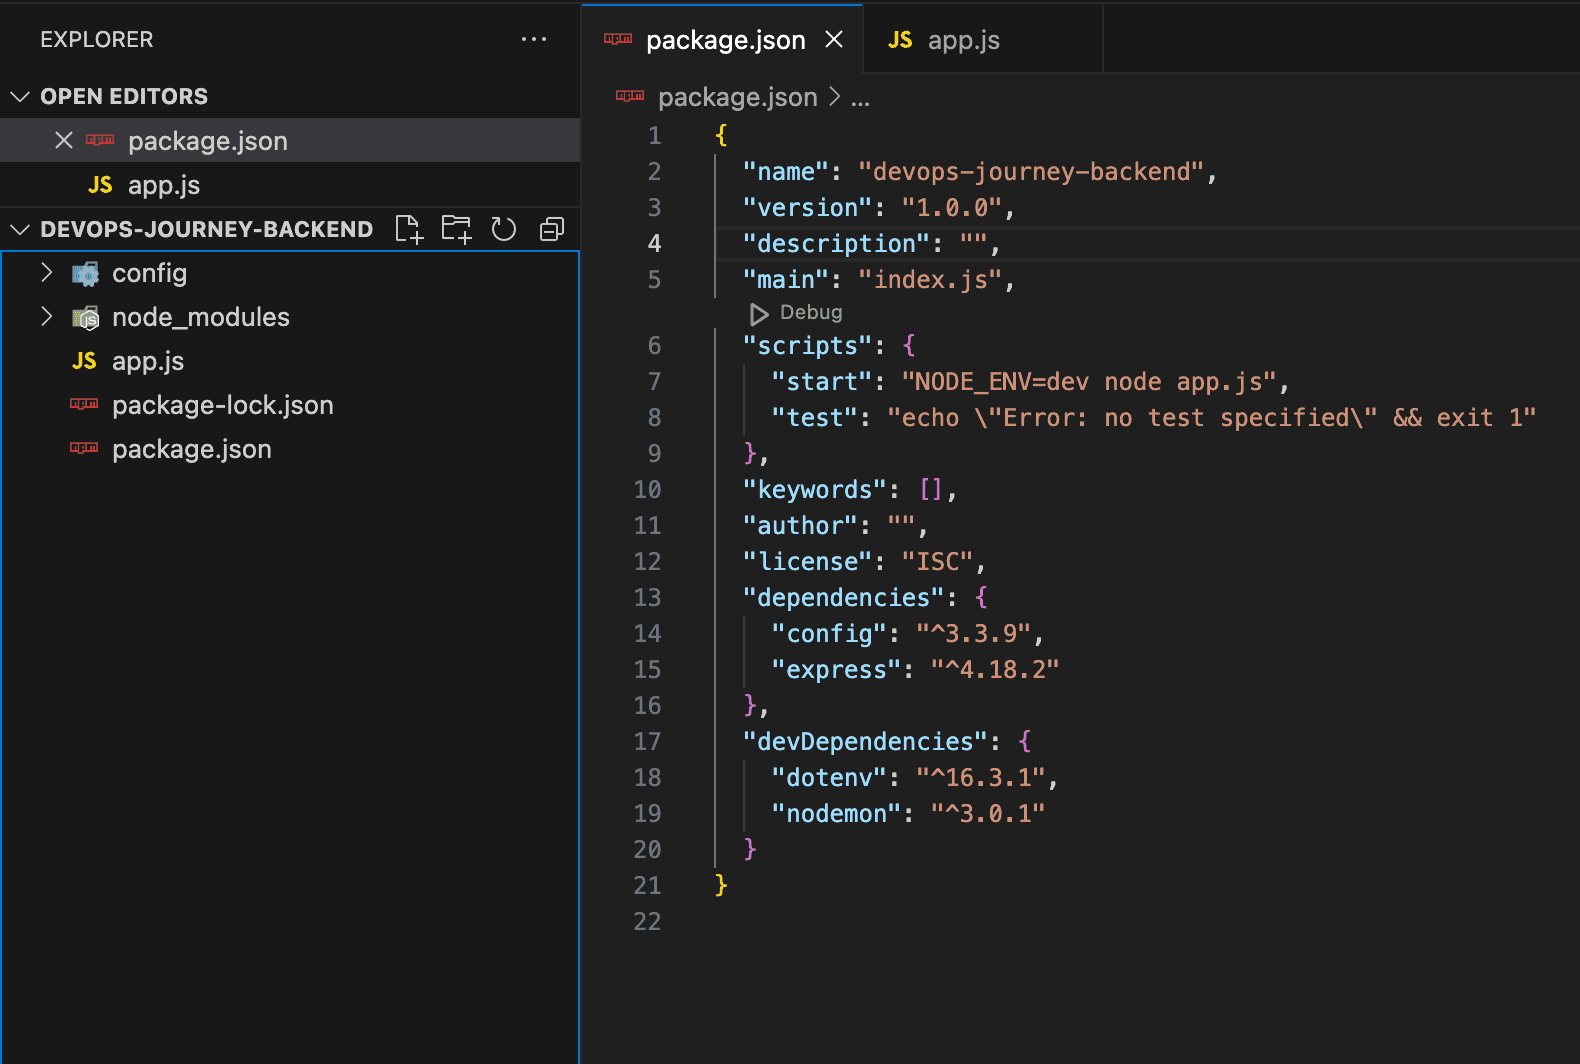Expand the config folder chevron

pos(46,272)
